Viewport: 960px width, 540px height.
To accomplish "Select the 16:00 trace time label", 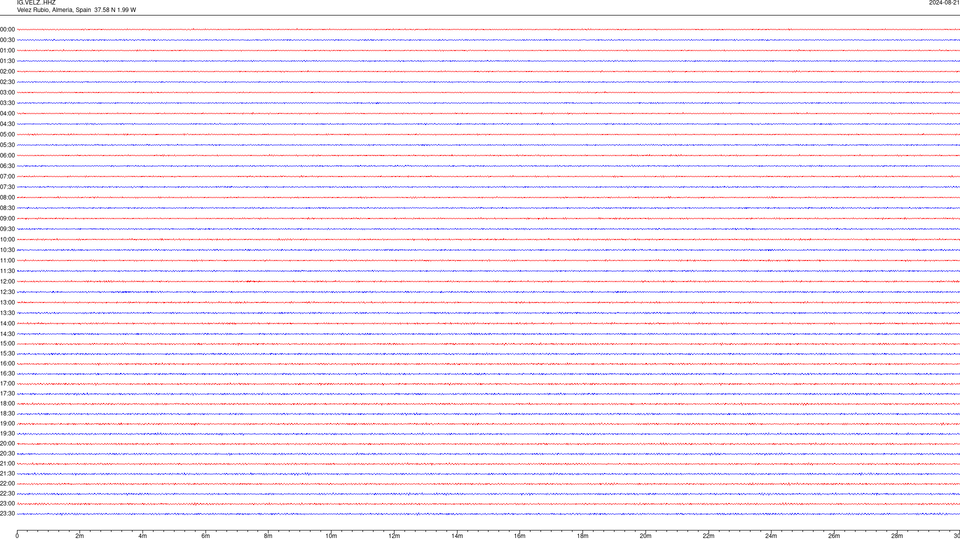I will (x=7, y=364).
